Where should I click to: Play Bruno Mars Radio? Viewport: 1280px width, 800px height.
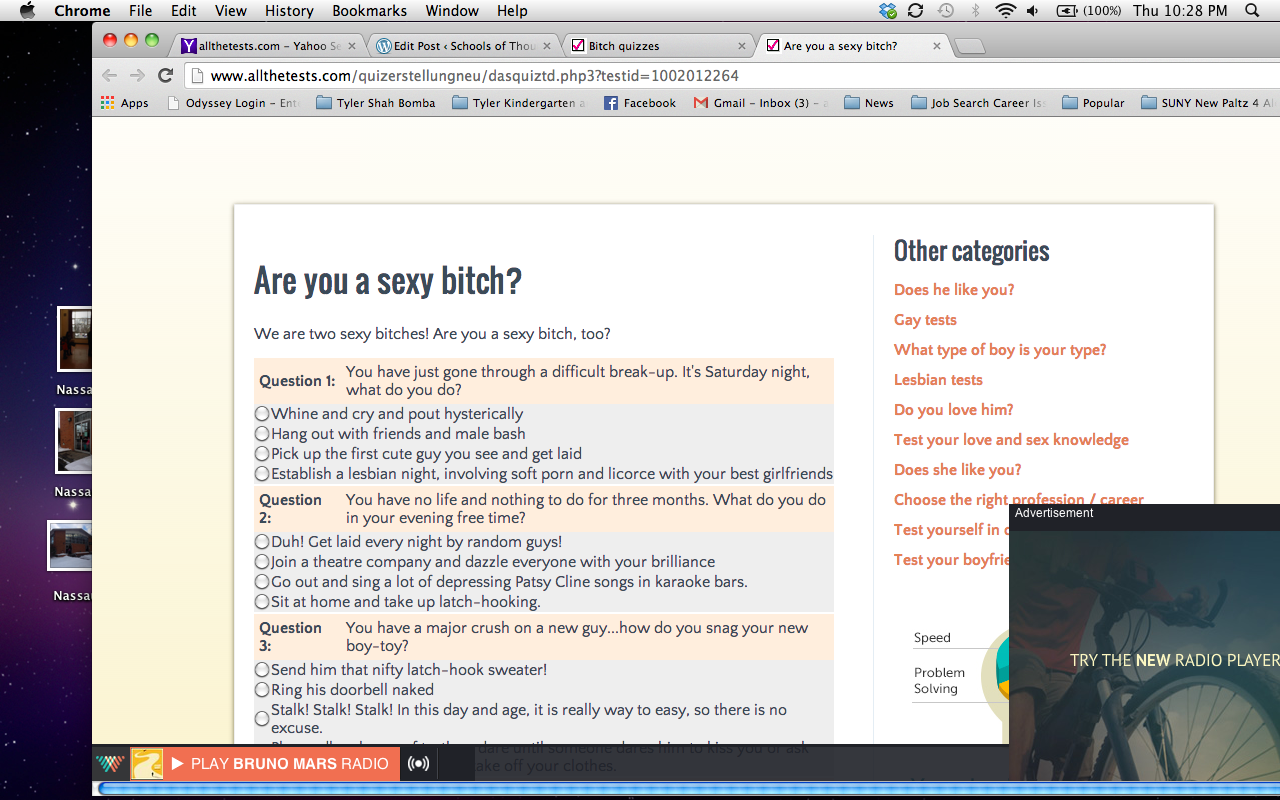279,764
